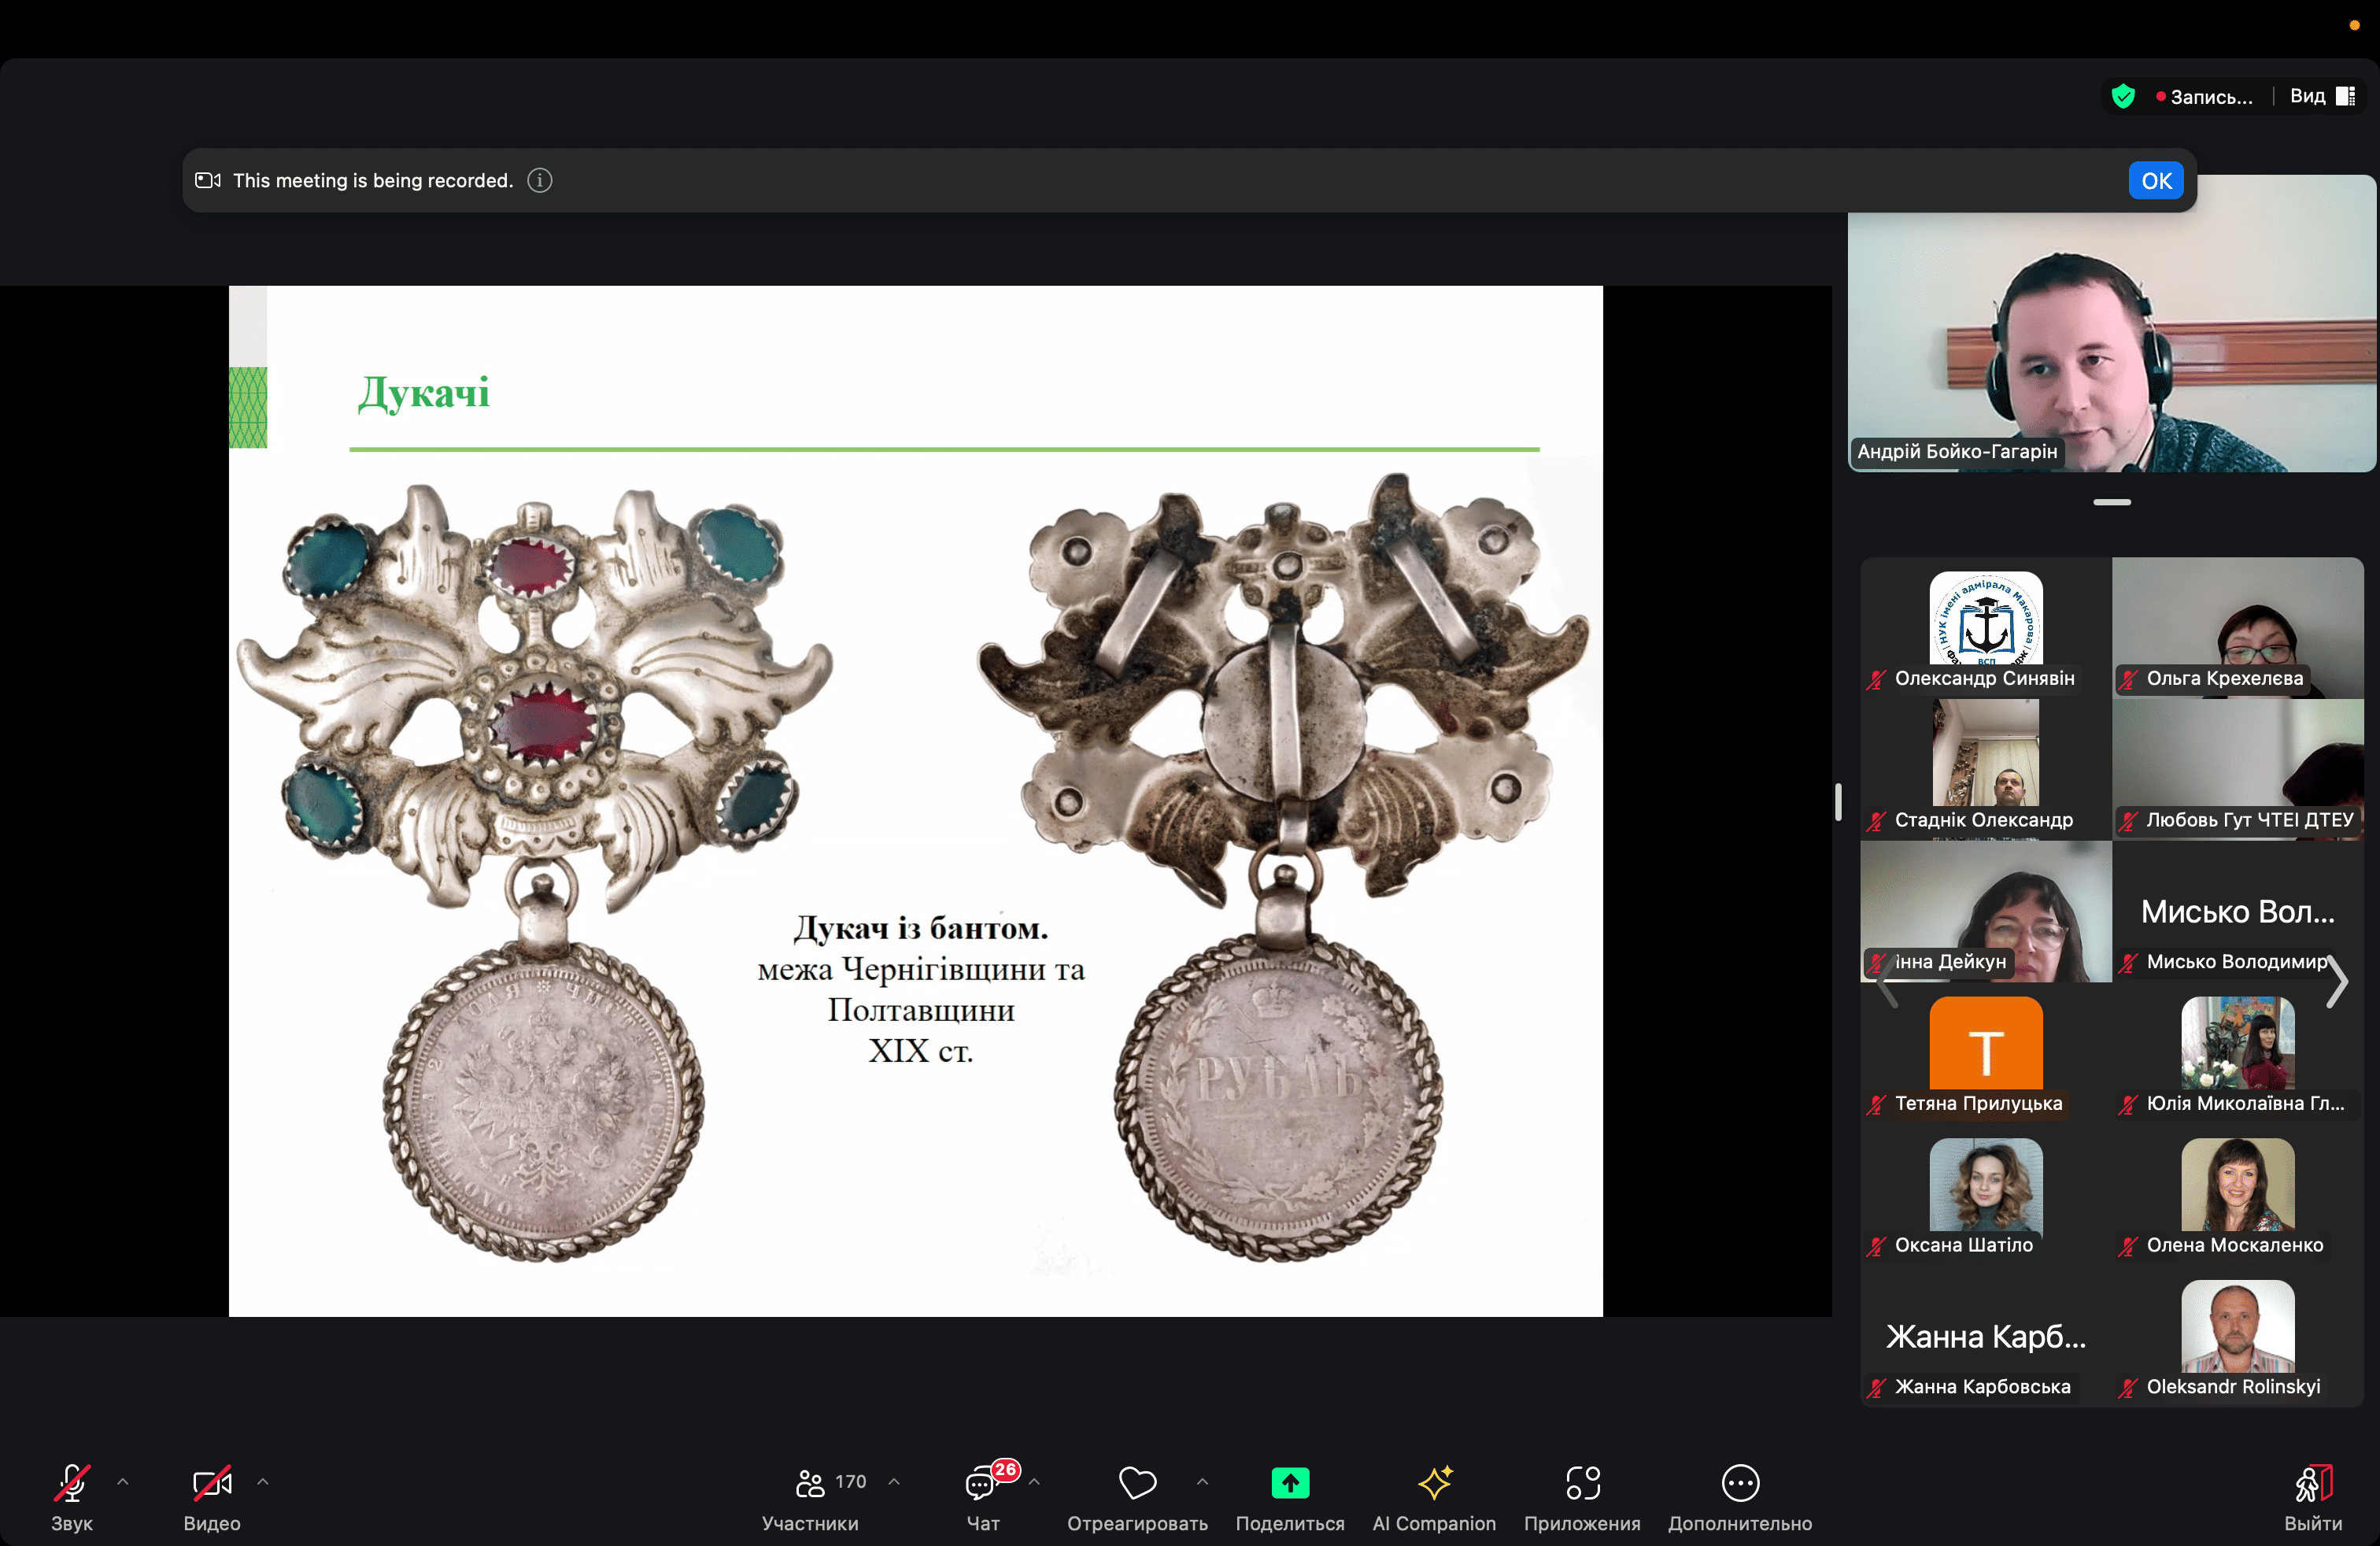This screenshot has width=2380, height=1546.
Task: Click the green Share screen icon
Action: pyautogui.click(x=1290, y=1483)
